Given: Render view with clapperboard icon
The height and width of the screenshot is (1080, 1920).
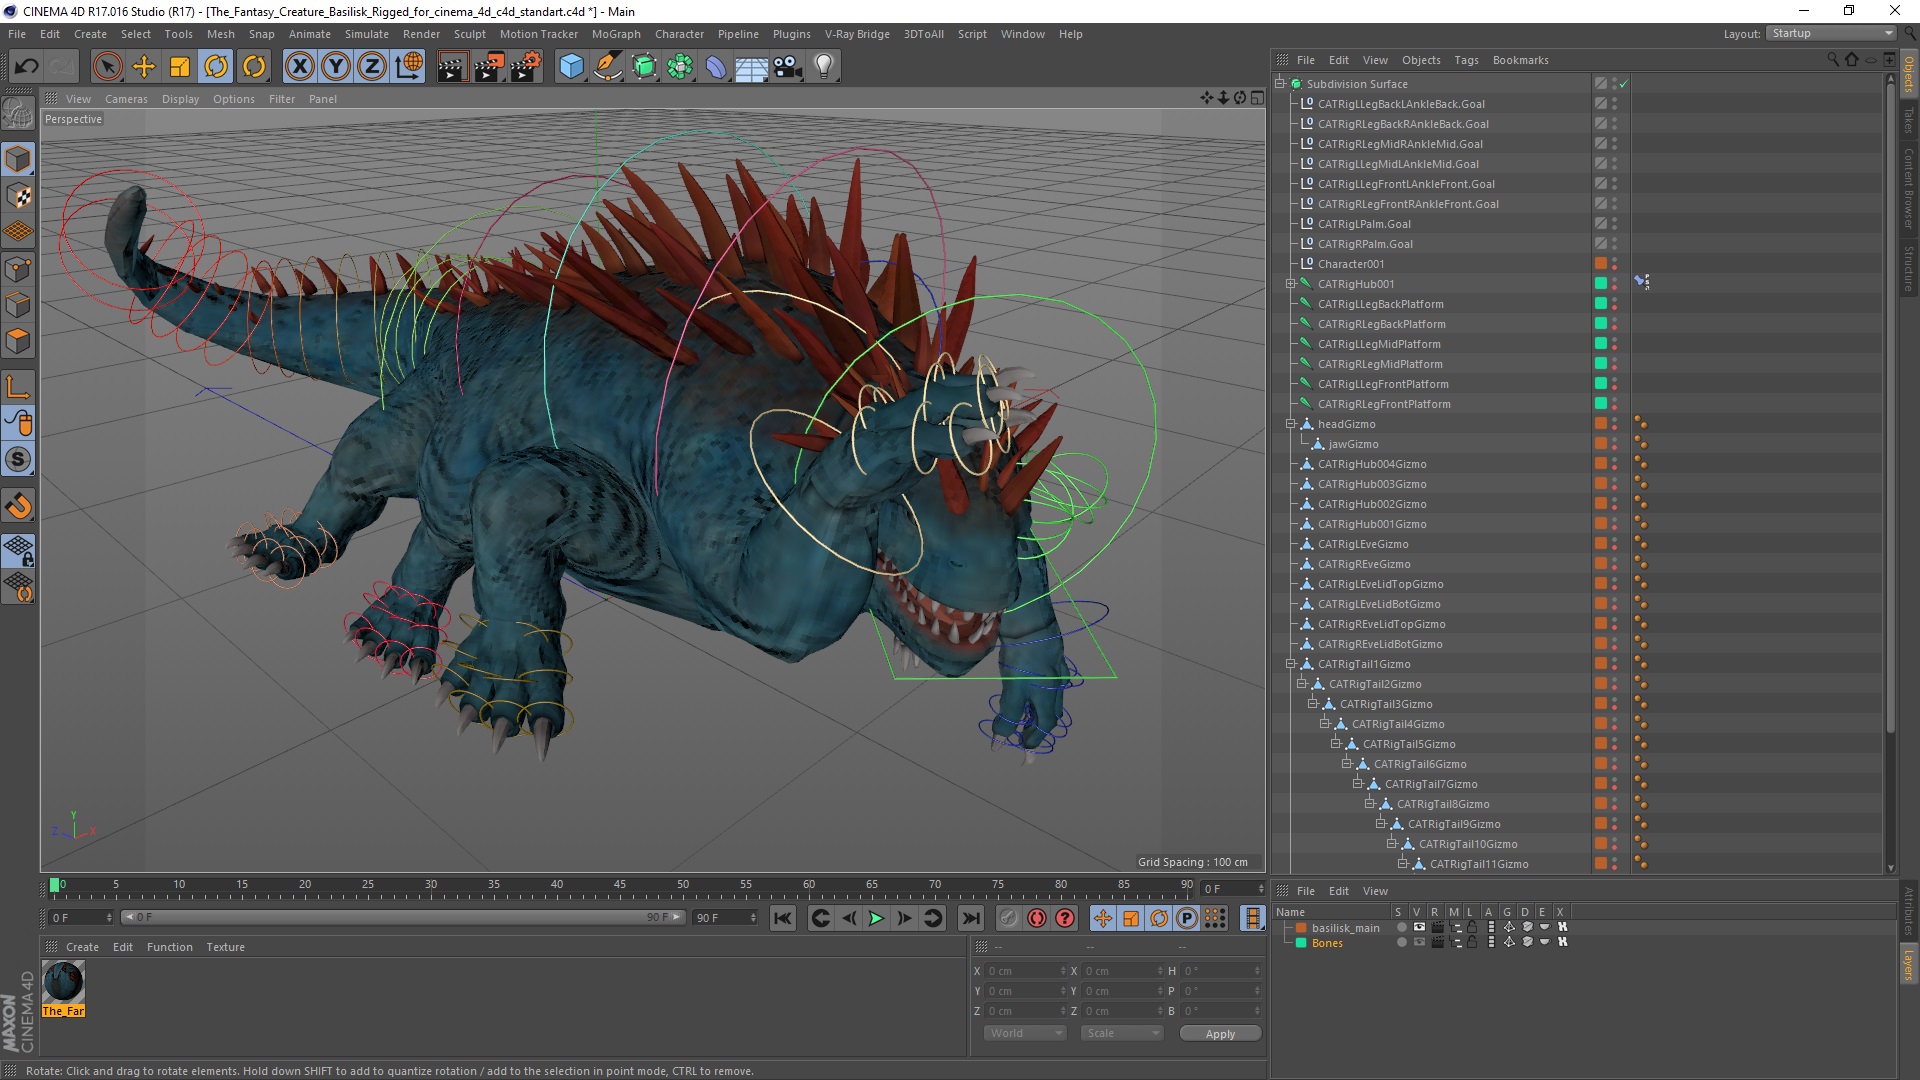Looking at the screenshot, I should pyautogui.click(x=452, y=67).
